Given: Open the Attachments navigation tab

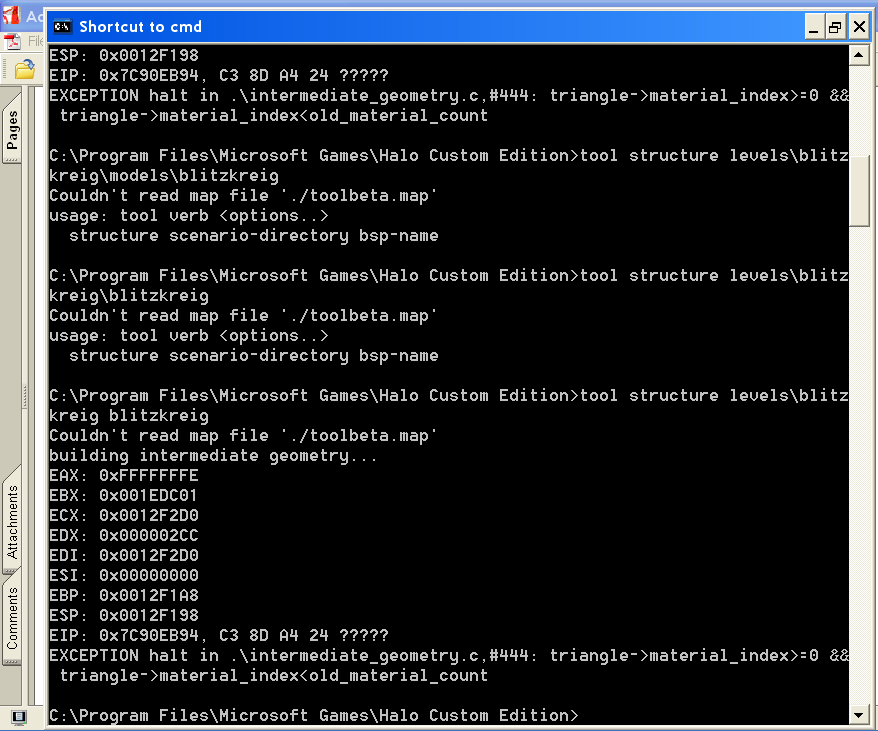Looking at the screenshot, I should coord(12,522).
